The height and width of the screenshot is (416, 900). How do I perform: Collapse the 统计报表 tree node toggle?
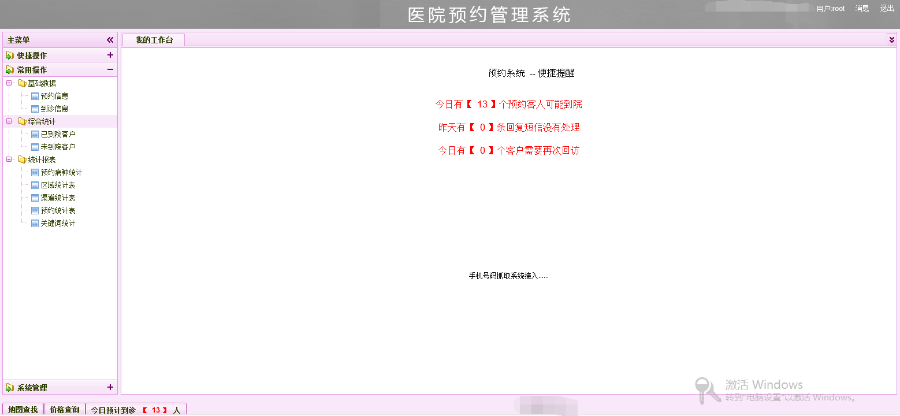tap(9, 160)
